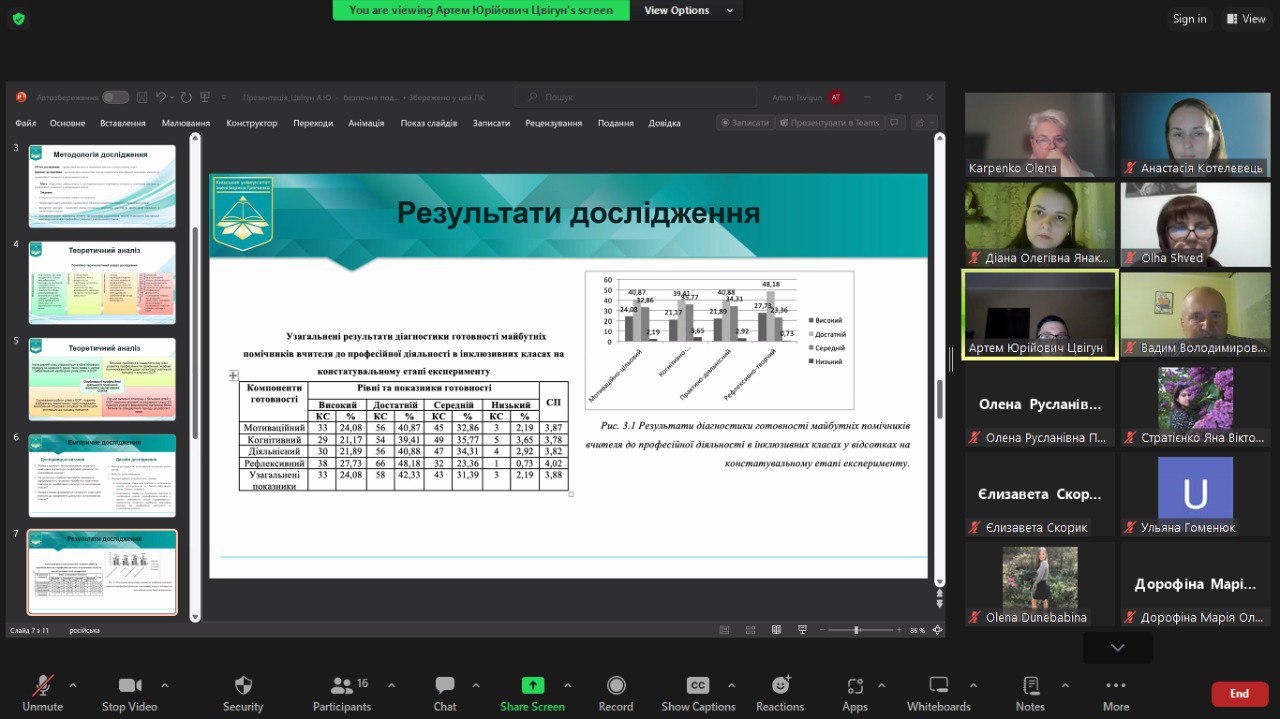Click the table move handle on slide

(x=234, y=376)
